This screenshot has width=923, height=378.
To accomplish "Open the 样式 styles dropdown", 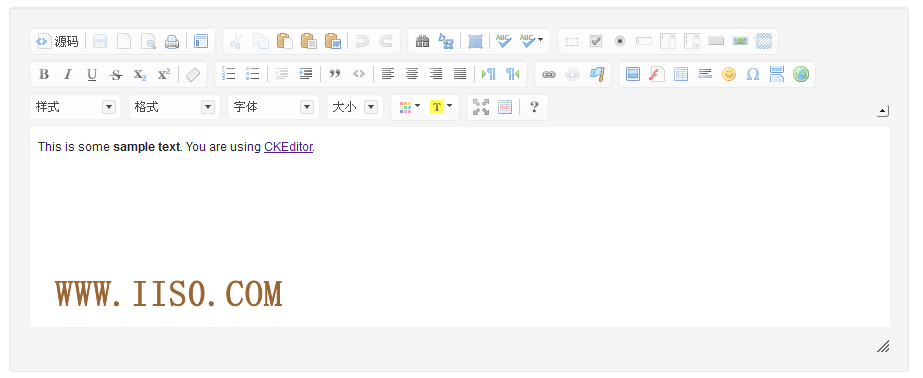I will [75, 107].
